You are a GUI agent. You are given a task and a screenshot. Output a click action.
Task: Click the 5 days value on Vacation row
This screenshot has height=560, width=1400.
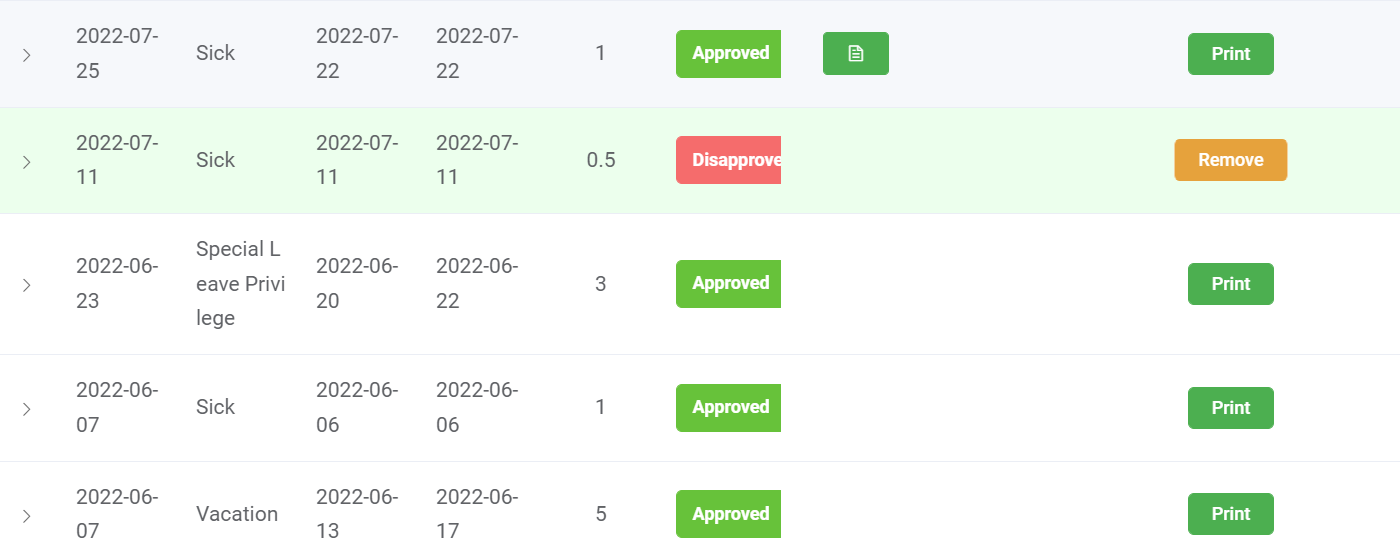click(x=600, y=514)
